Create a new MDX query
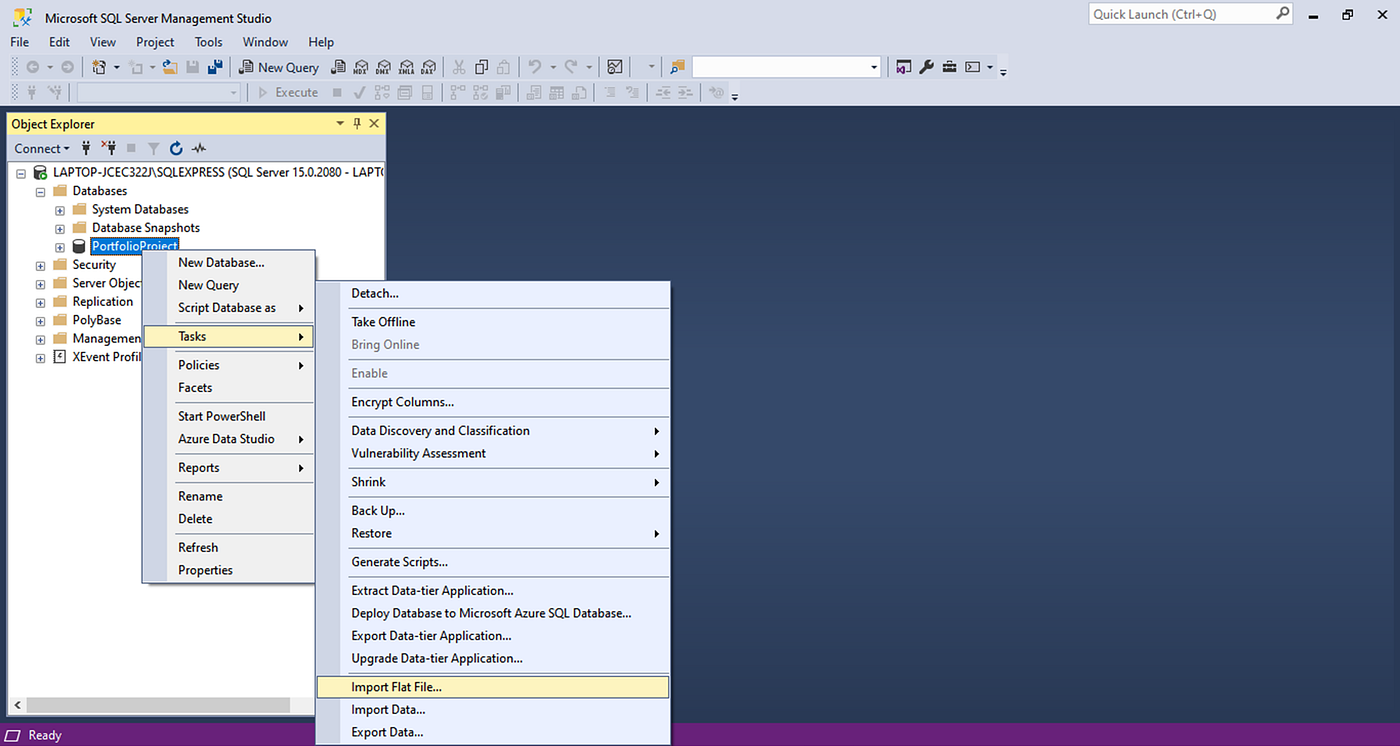 tap(360, 67)
